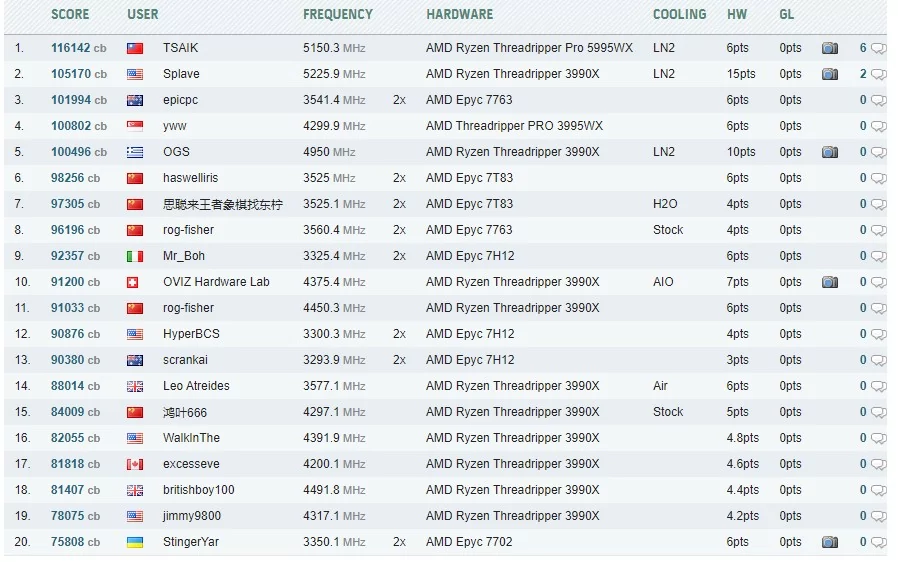Sort by the USER column header
Image resolution: width=898 pixels, height=562 pixels.
pos(143,14)
